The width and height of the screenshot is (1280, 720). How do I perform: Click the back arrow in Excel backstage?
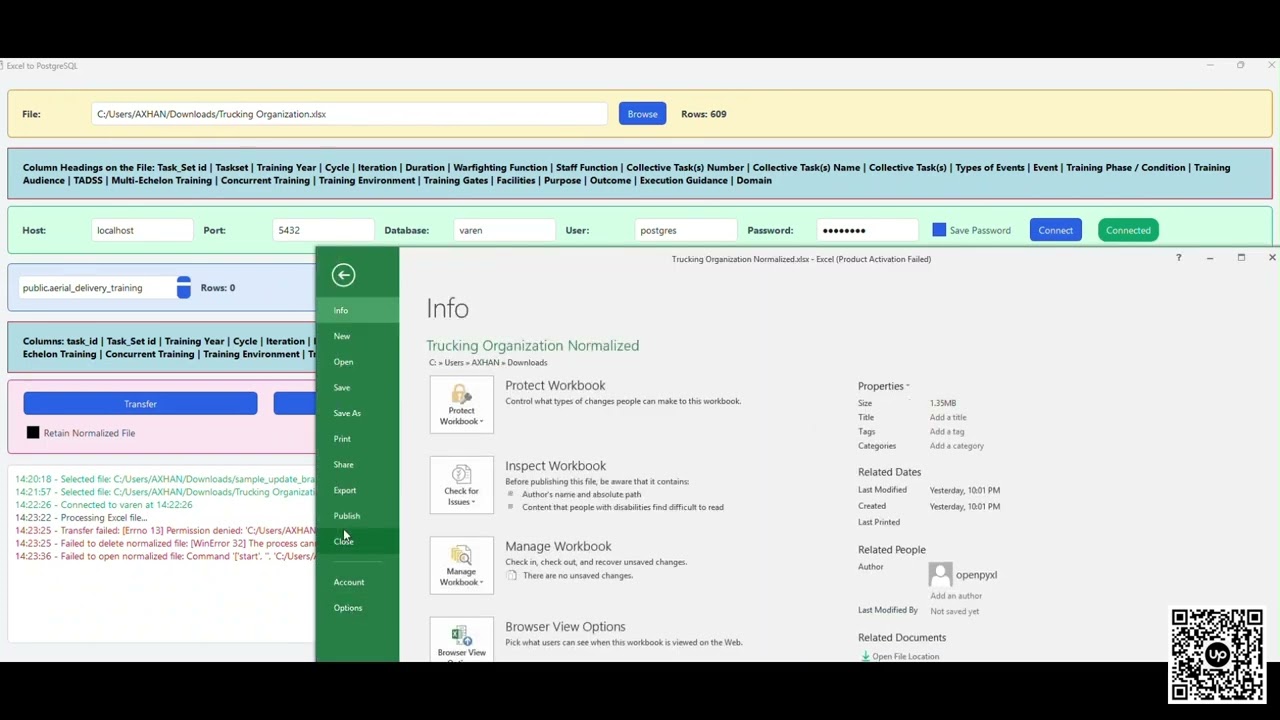point(343,275)
